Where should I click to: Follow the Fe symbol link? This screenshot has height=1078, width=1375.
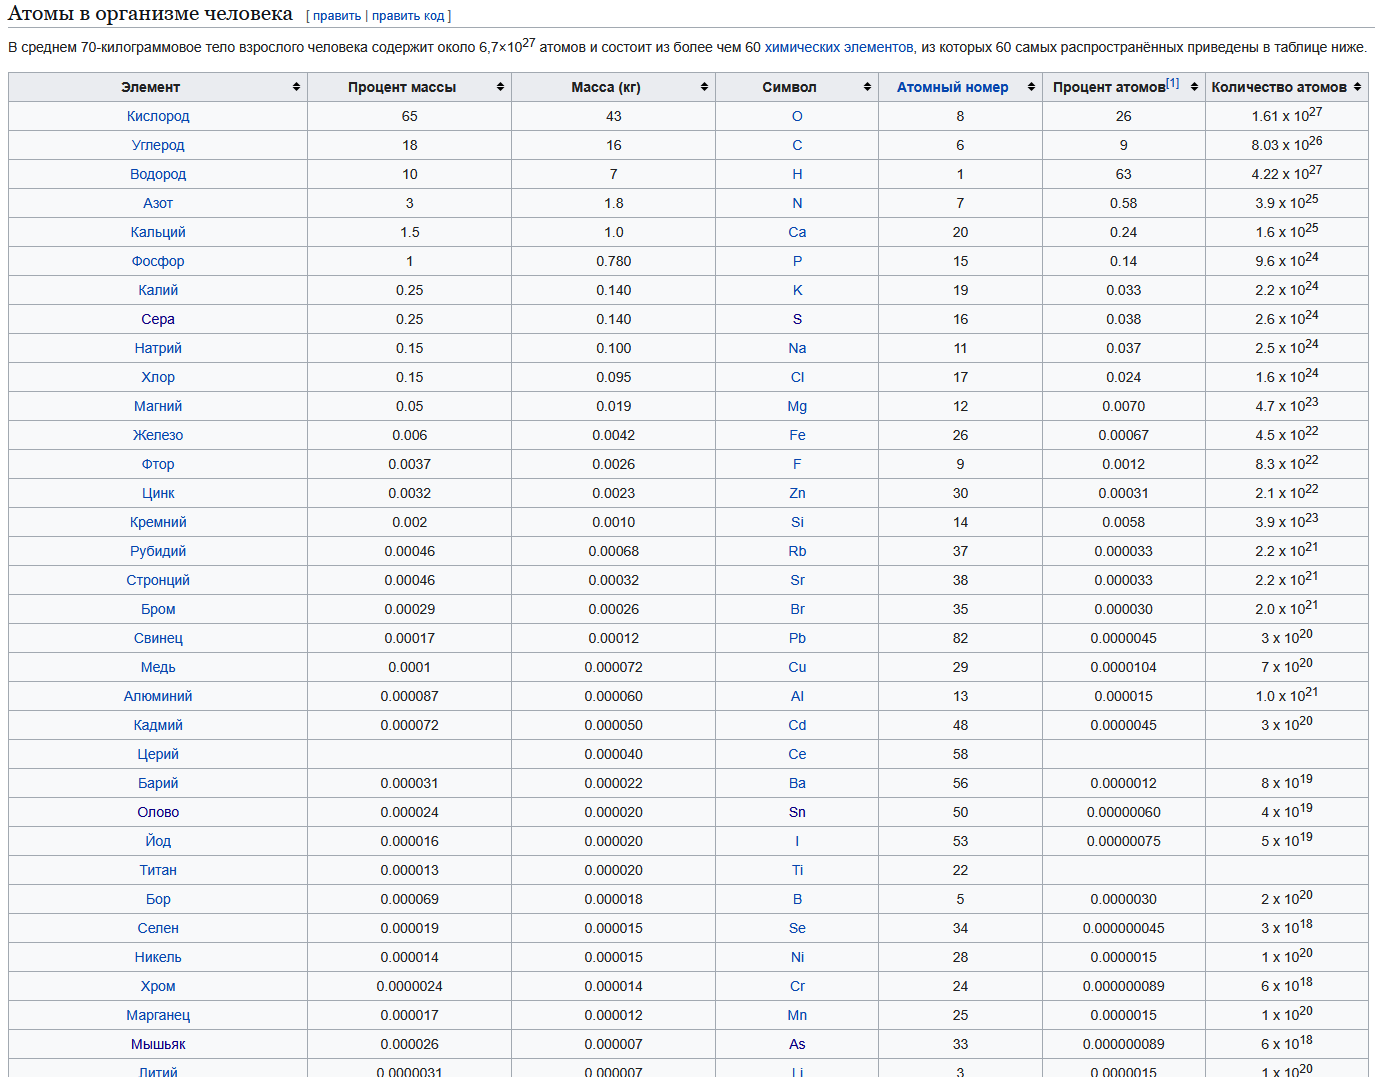coord(797,435)
